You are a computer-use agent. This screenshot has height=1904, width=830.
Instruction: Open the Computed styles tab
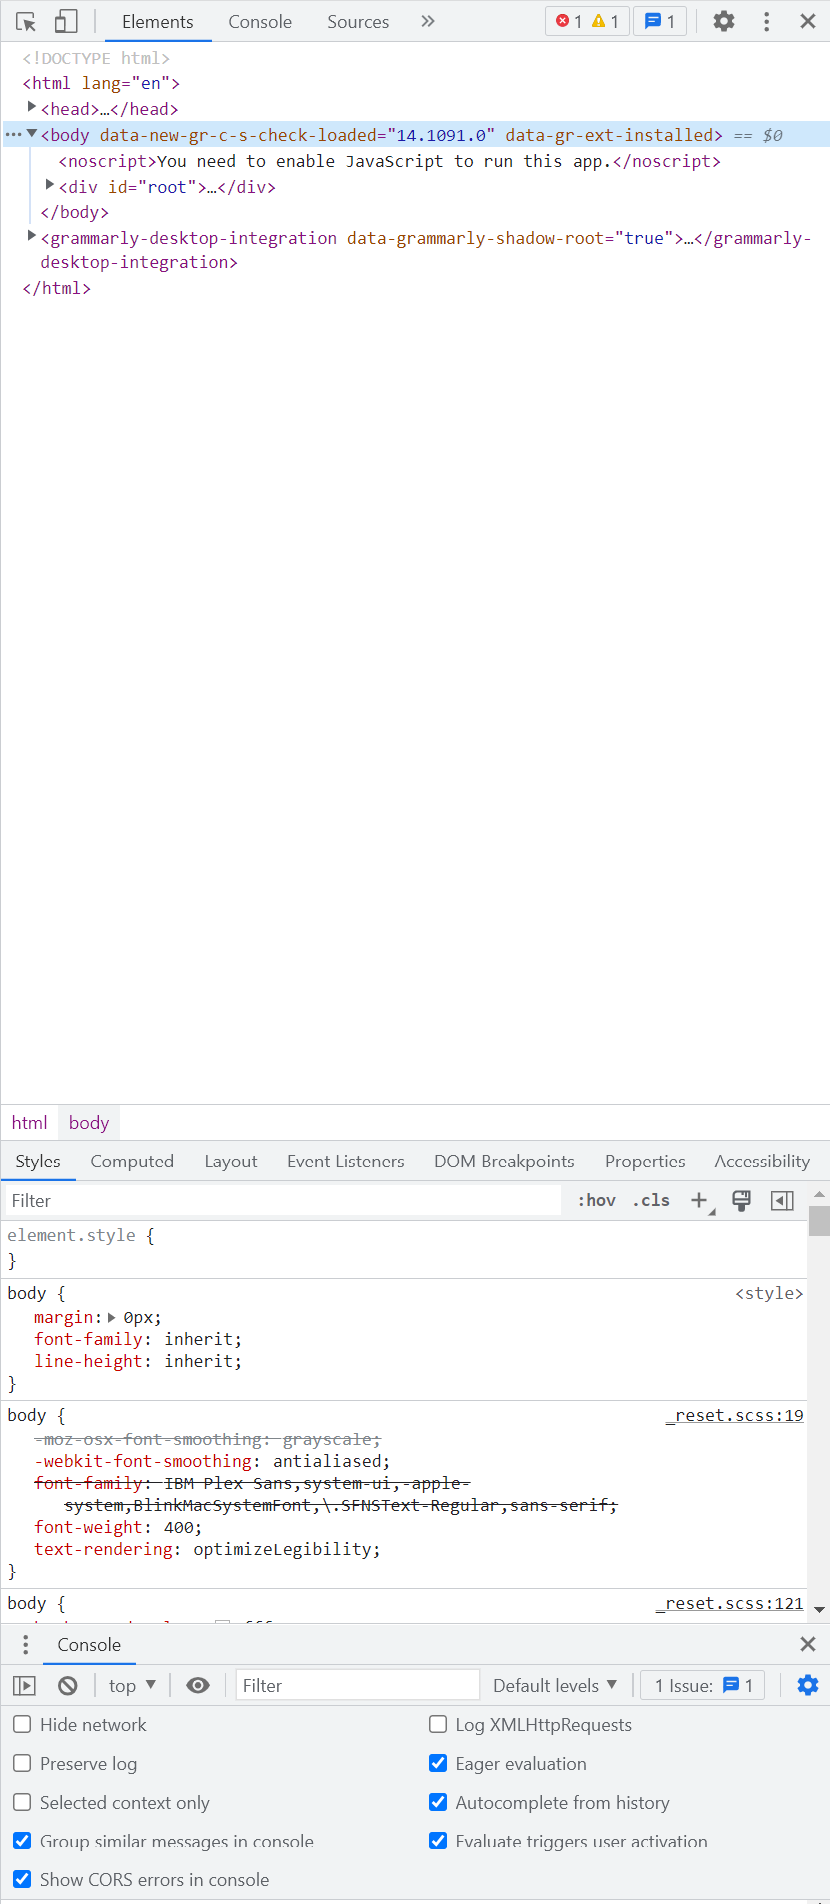coord(132,1161)
